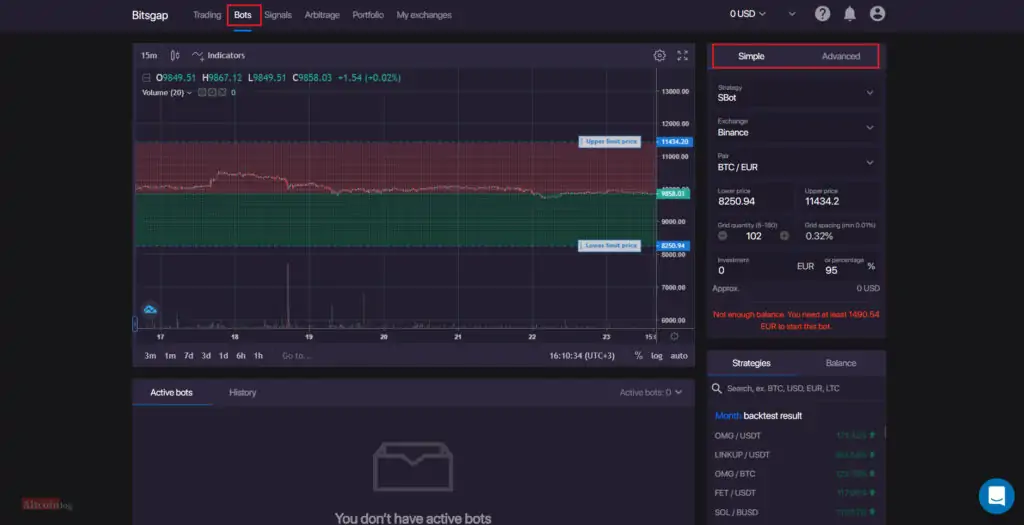Click the Upper limit price line label
The height and width of the screenshot is (525, 1024).
[x=609, y=141]
